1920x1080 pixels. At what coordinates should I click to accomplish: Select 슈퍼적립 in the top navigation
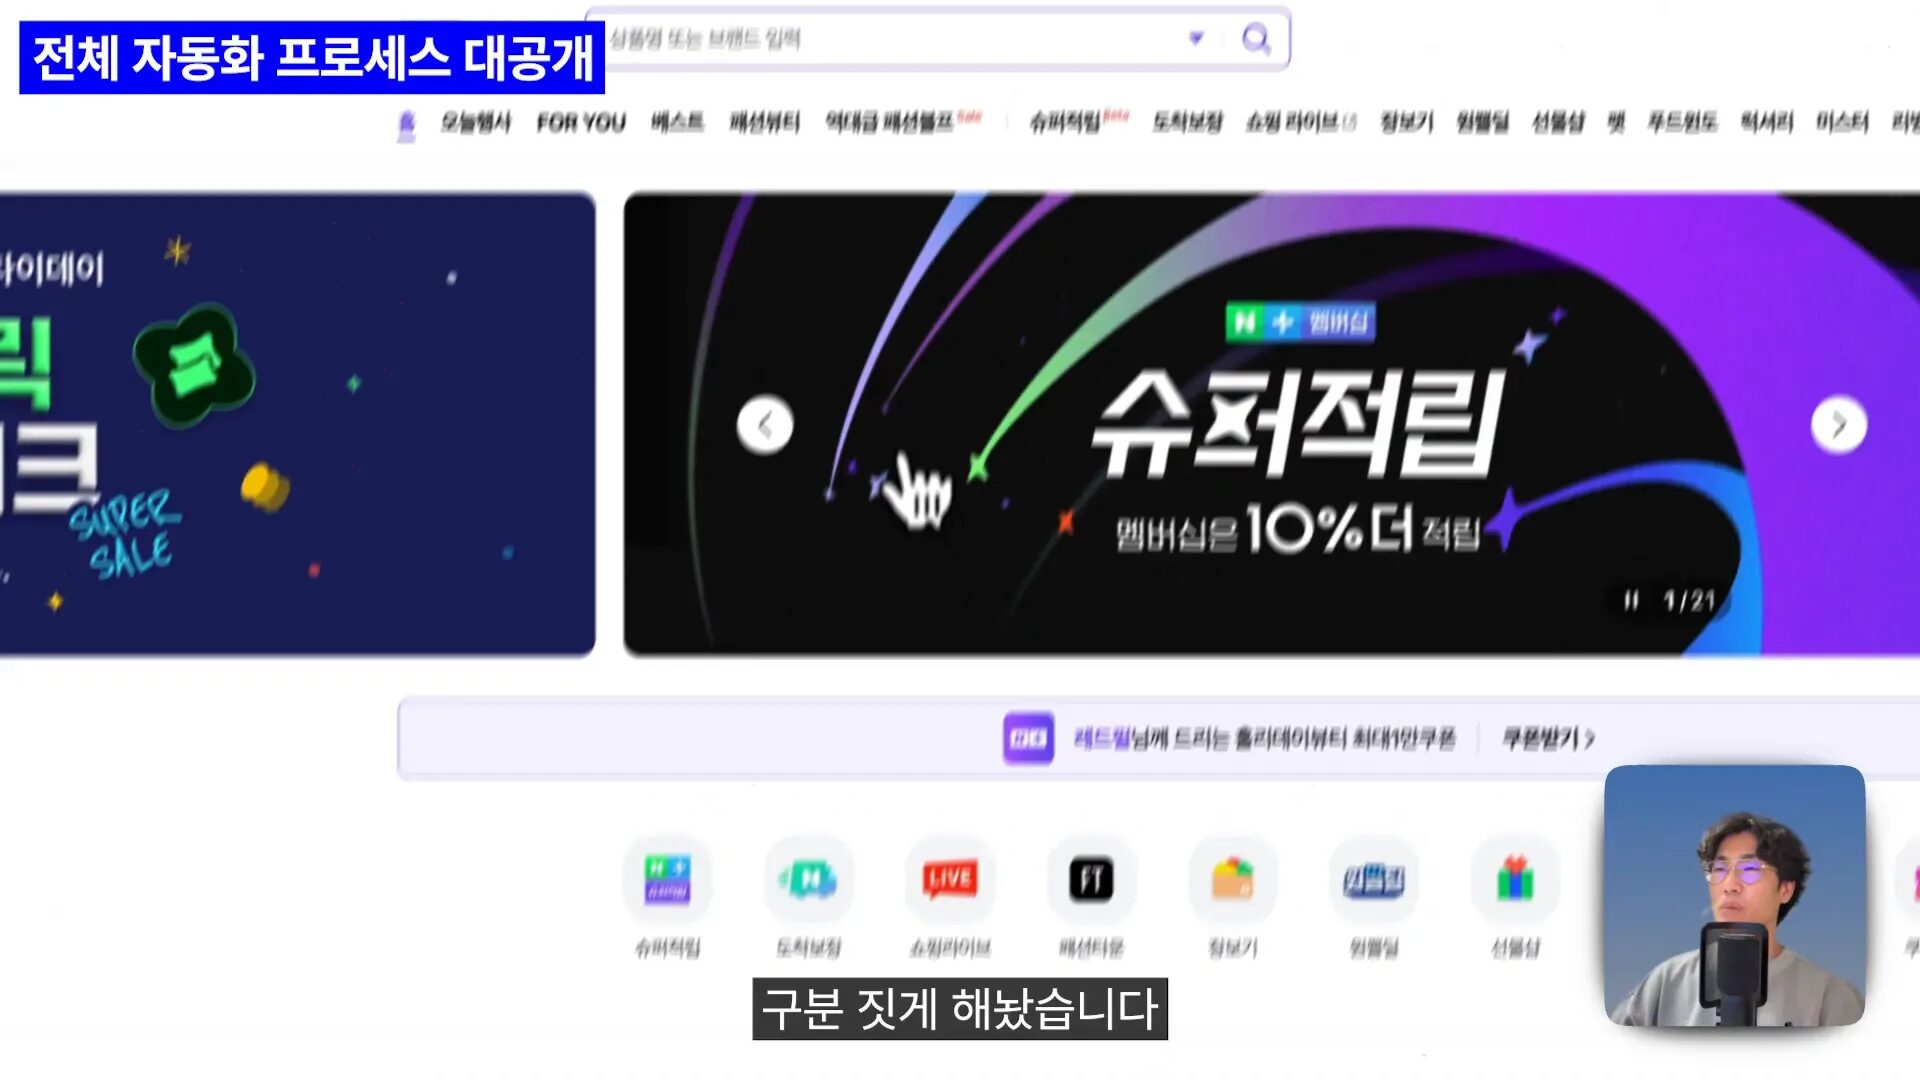pyautogui.click(x=1078, y=123)
